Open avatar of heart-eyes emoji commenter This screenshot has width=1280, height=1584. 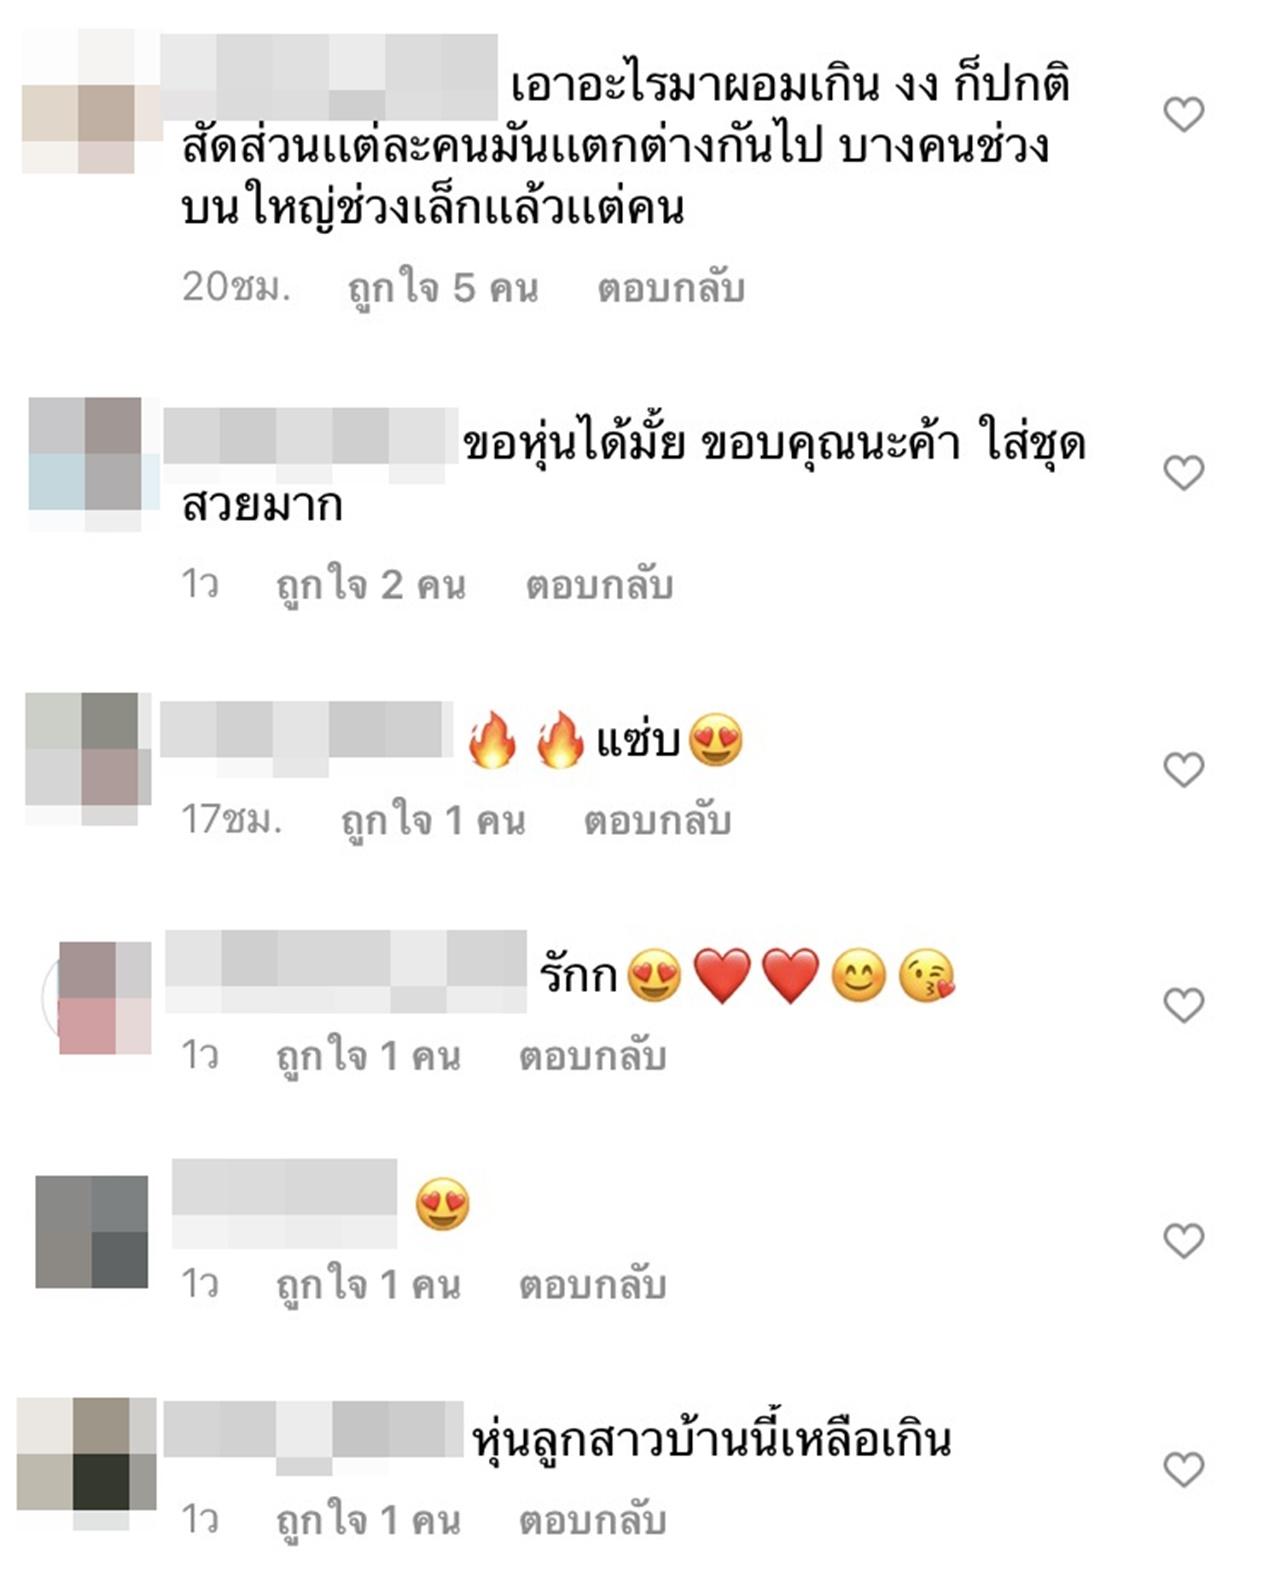(x=92, y=1232)
